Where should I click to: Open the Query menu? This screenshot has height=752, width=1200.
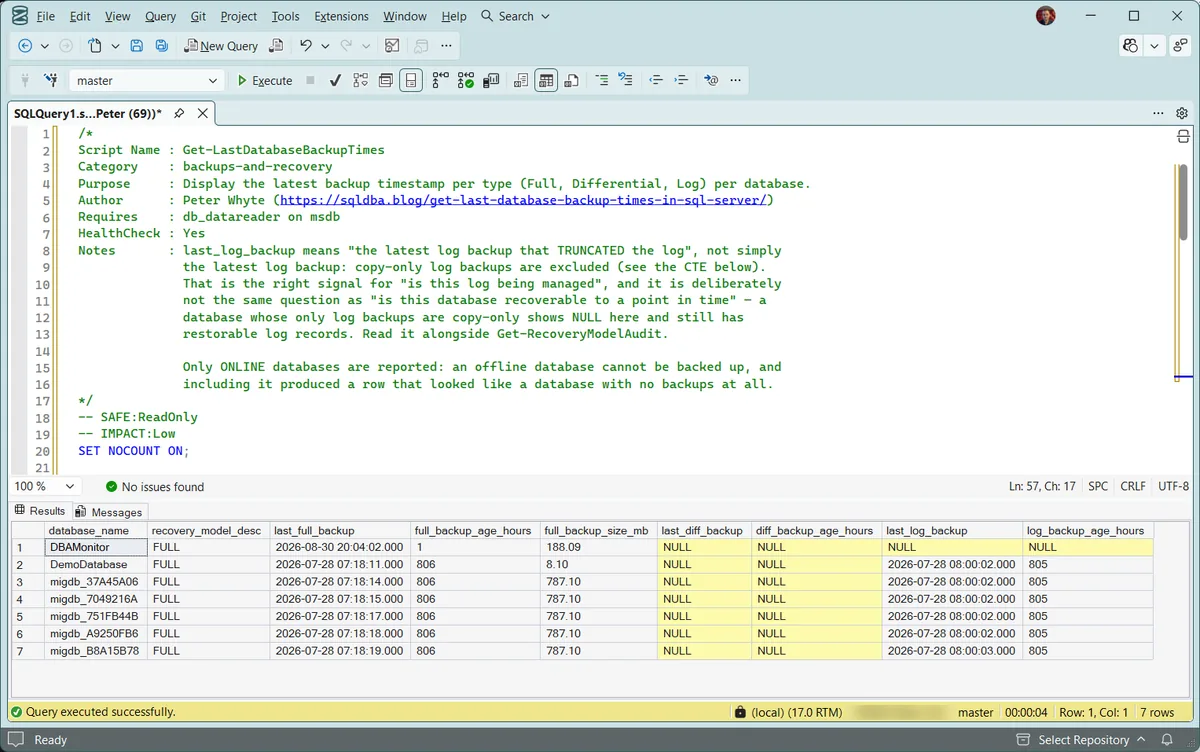pyautogui.click(x=160, y=16)
